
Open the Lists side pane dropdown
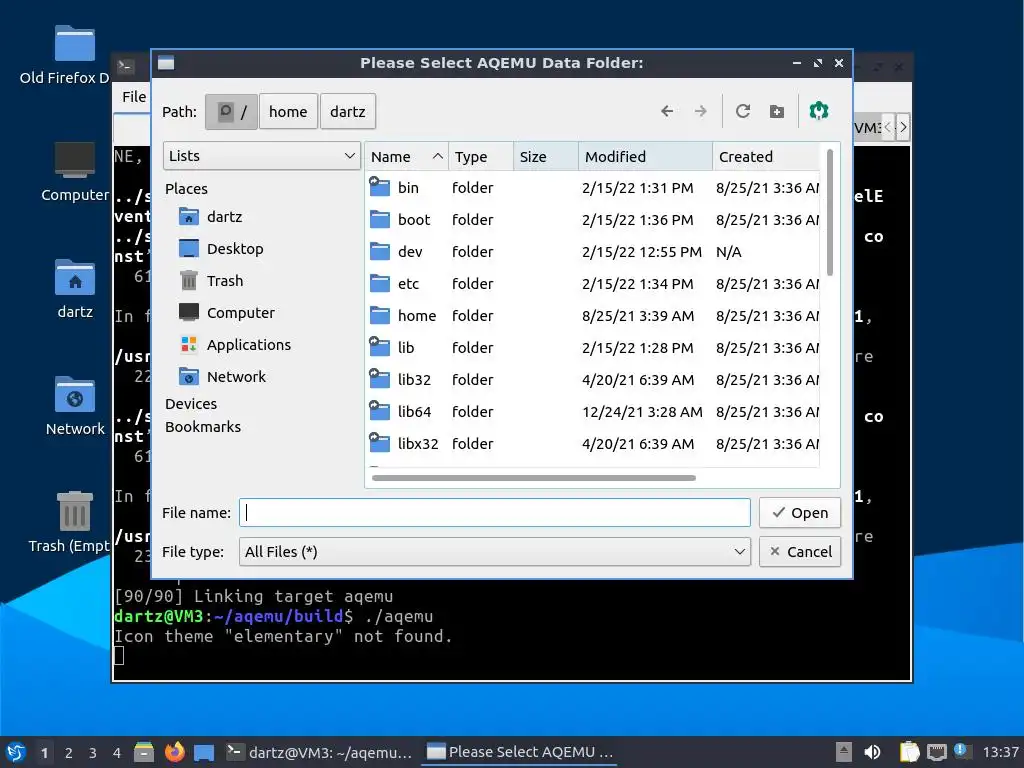pos(261,156)
